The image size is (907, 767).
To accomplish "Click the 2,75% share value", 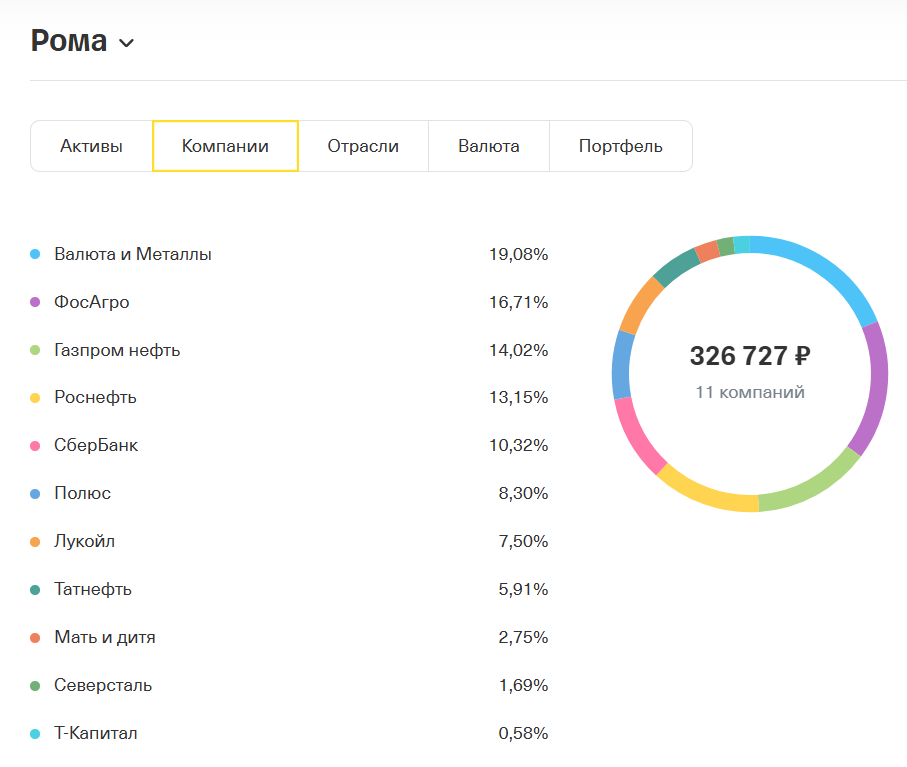I will coord(523,637).
